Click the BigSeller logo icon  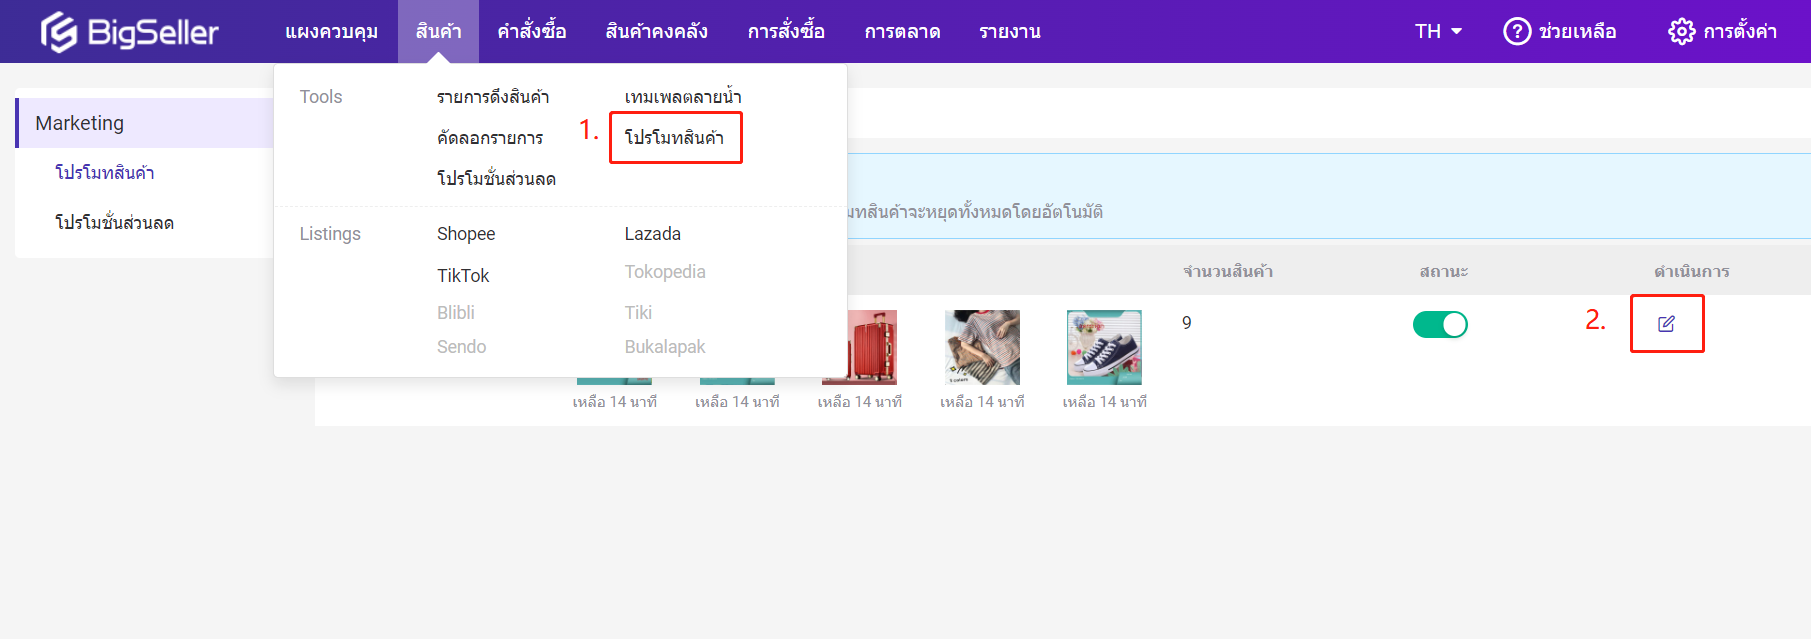[58, 32]
